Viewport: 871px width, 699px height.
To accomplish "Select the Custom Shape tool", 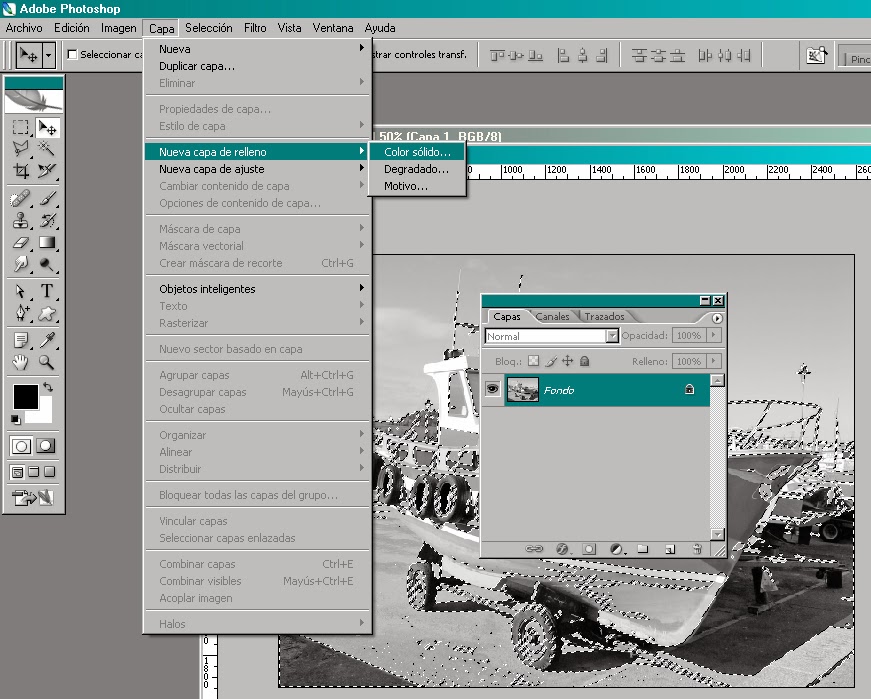I will [x=47, y=313].
